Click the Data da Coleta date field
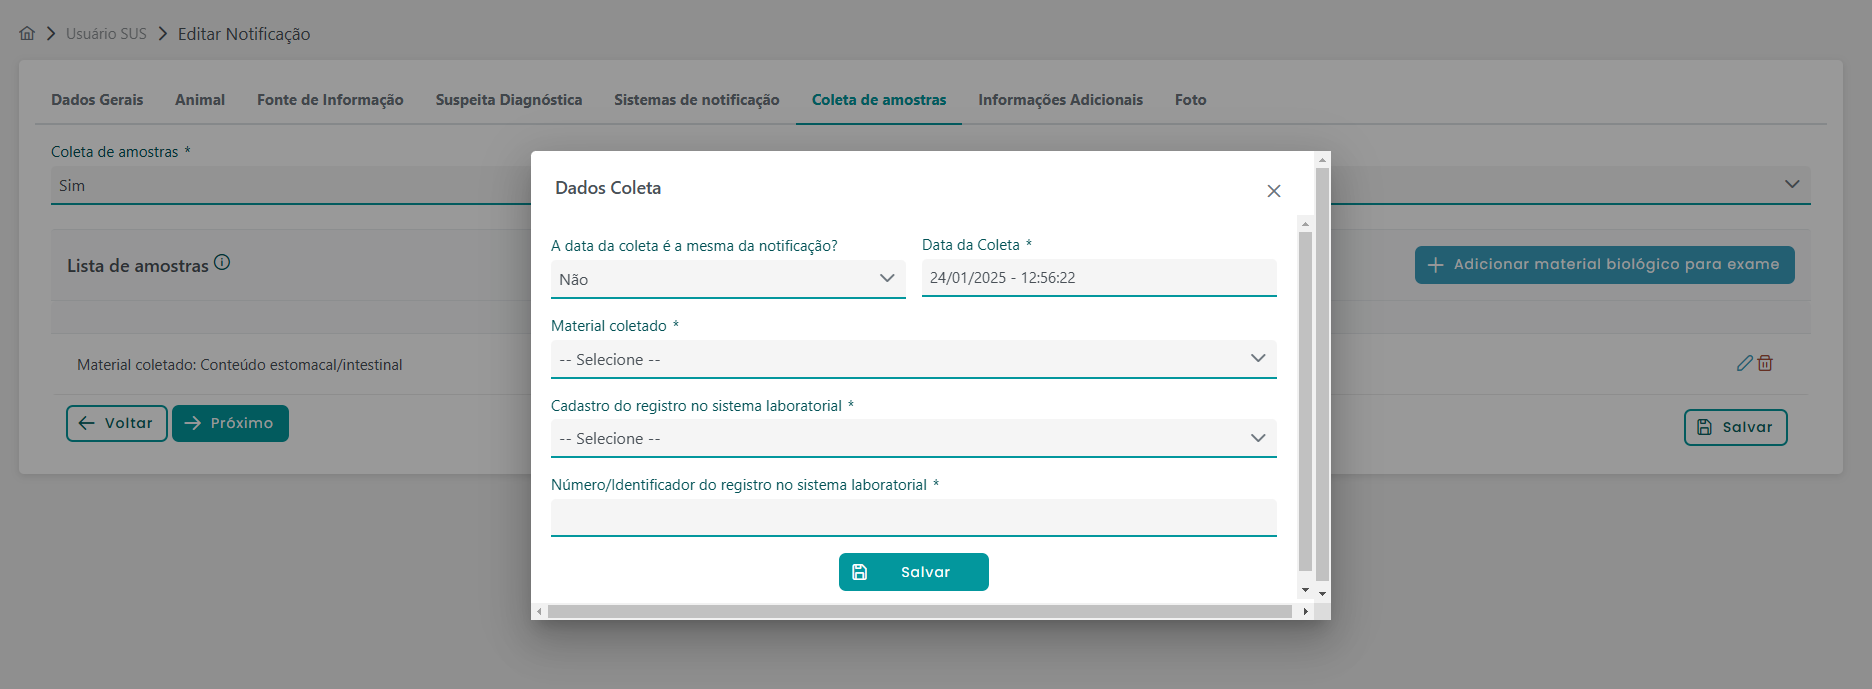 pyautogui.click(x=1098, y=278)
